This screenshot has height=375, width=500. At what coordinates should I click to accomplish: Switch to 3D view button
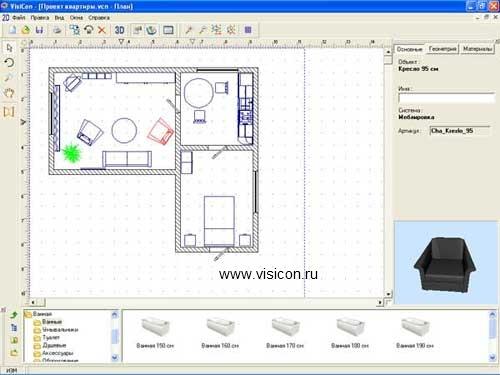click(x=119, y=30)
